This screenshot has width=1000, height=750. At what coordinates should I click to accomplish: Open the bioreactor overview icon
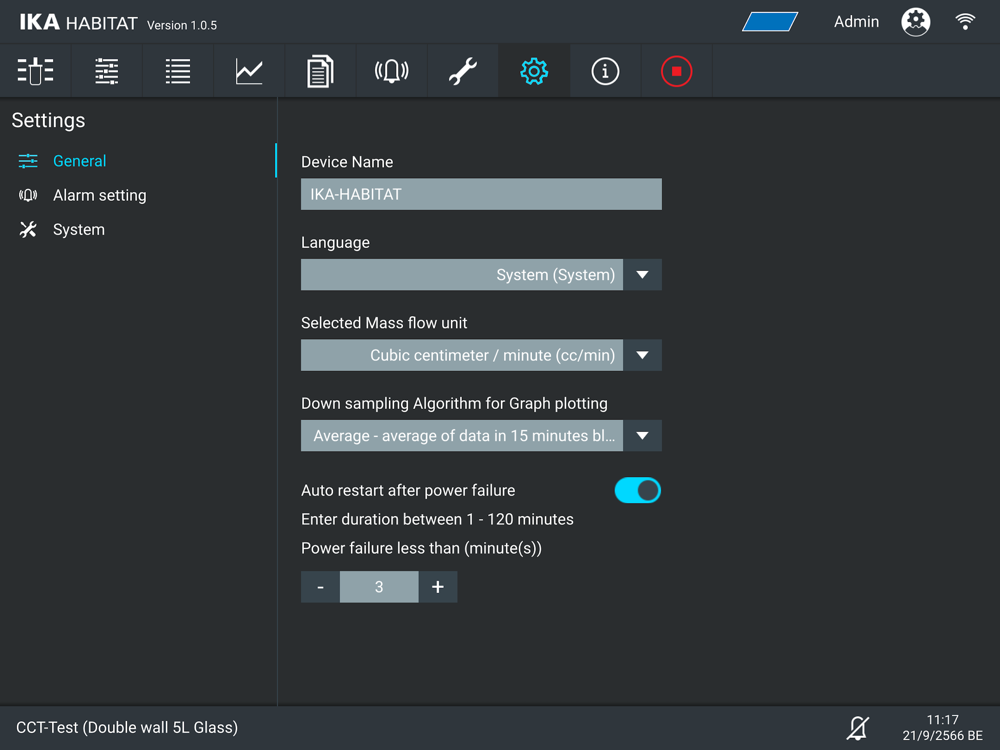pos(36,71)
